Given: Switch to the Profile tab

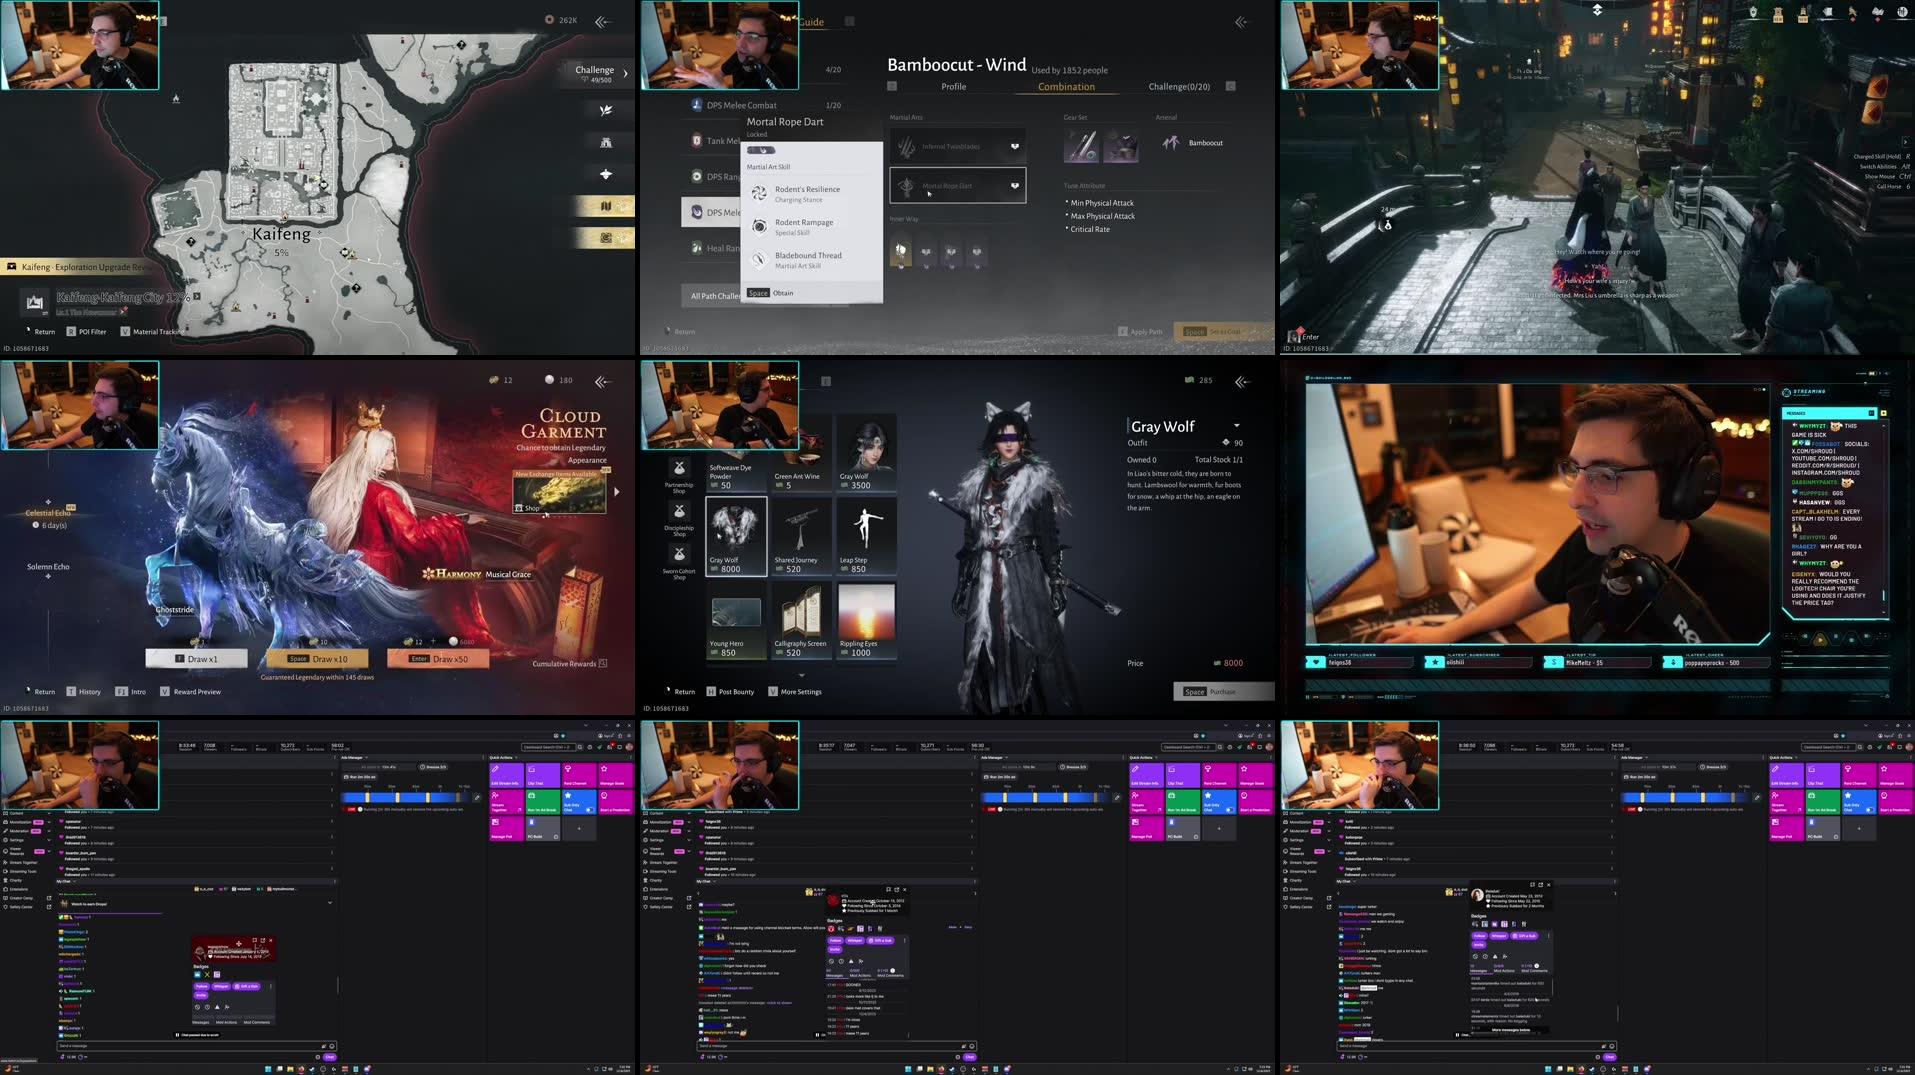Looking at the screenshot, I should 953,87.
